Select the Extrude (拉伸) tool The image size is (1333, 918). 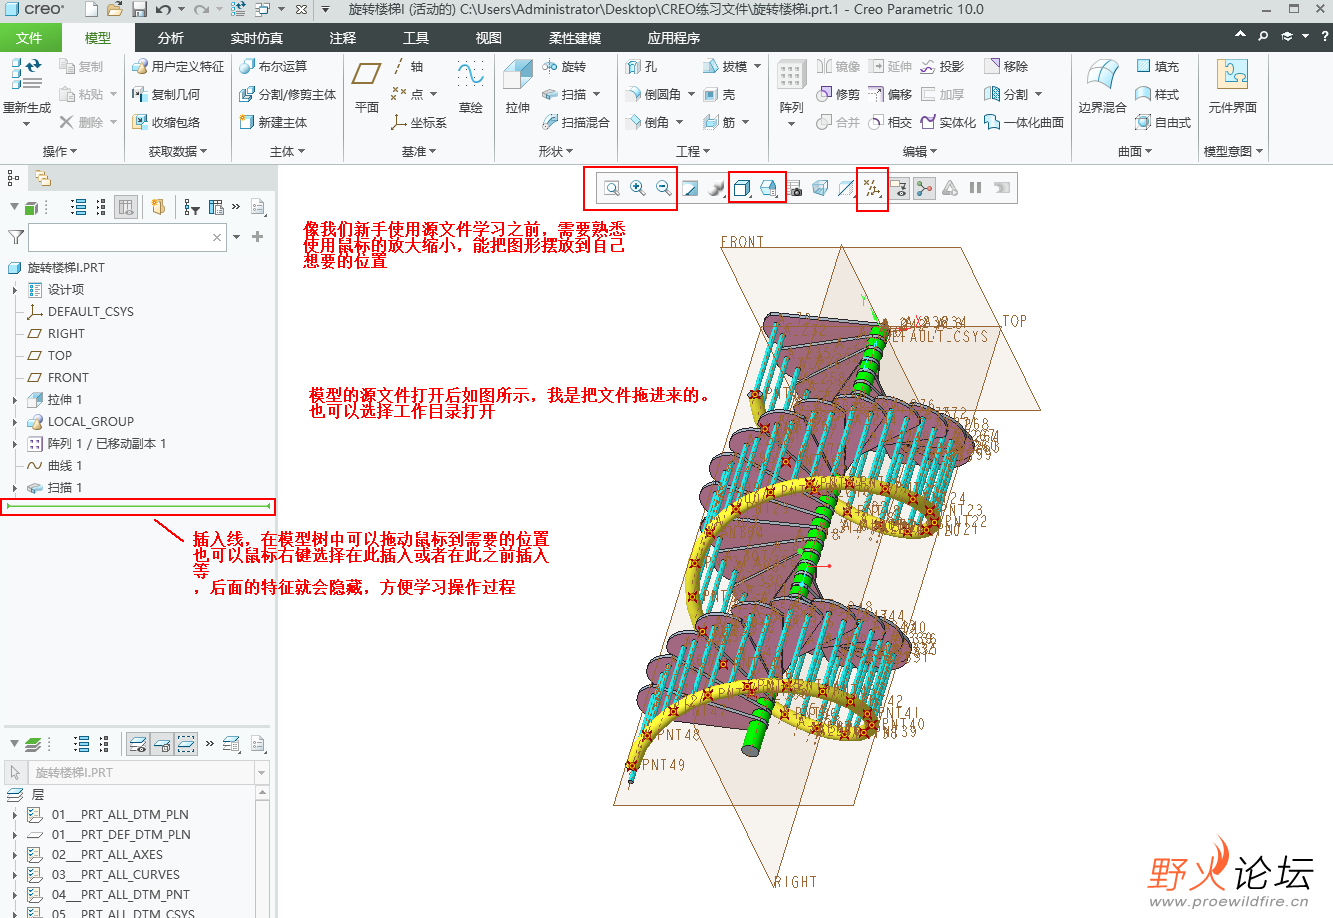517,86
